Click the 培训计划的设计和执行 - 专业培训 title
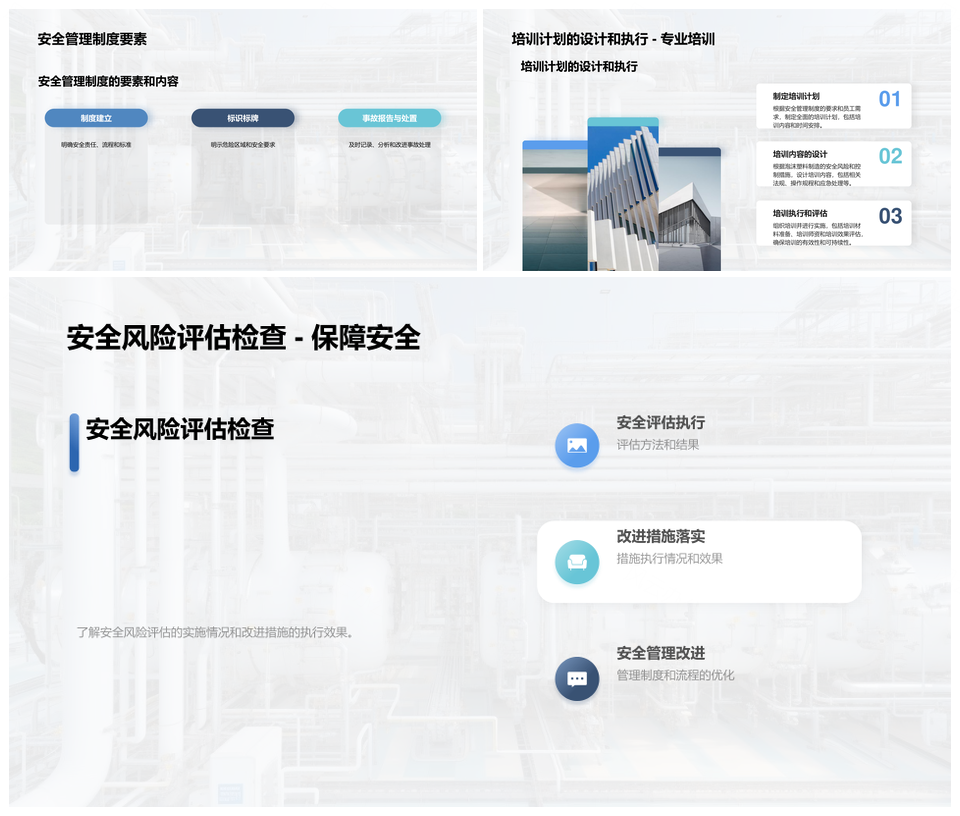 (612, 40)
